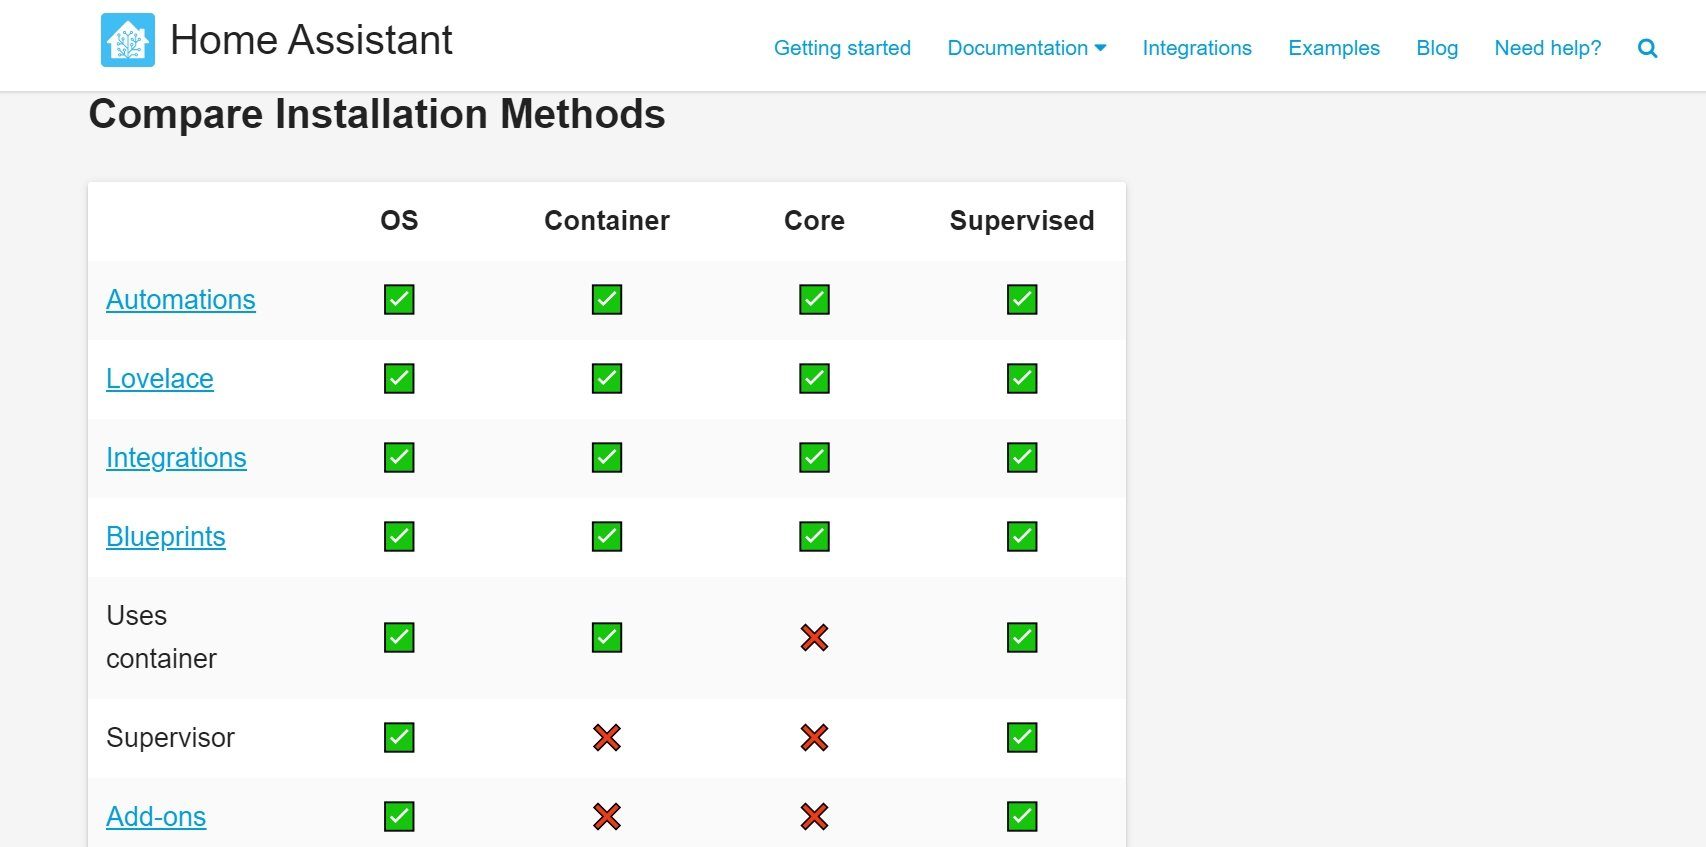The width and height of the screenshot is (1706, 847).
Task: Go to Integrations in the top navigation
Action: pos(1197,48)
